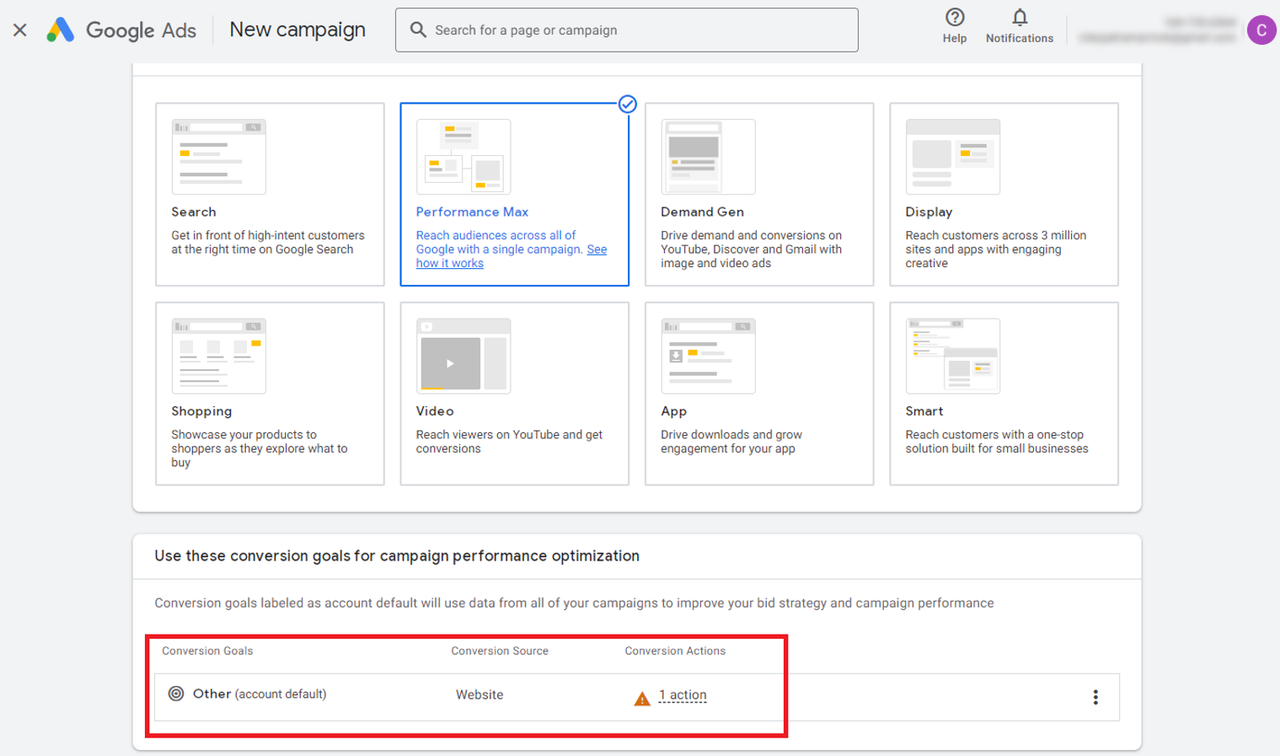Image resolution: width=1280 pixels, height=756 pixels.
Task: Close the New campaign page
Action: 20,30
